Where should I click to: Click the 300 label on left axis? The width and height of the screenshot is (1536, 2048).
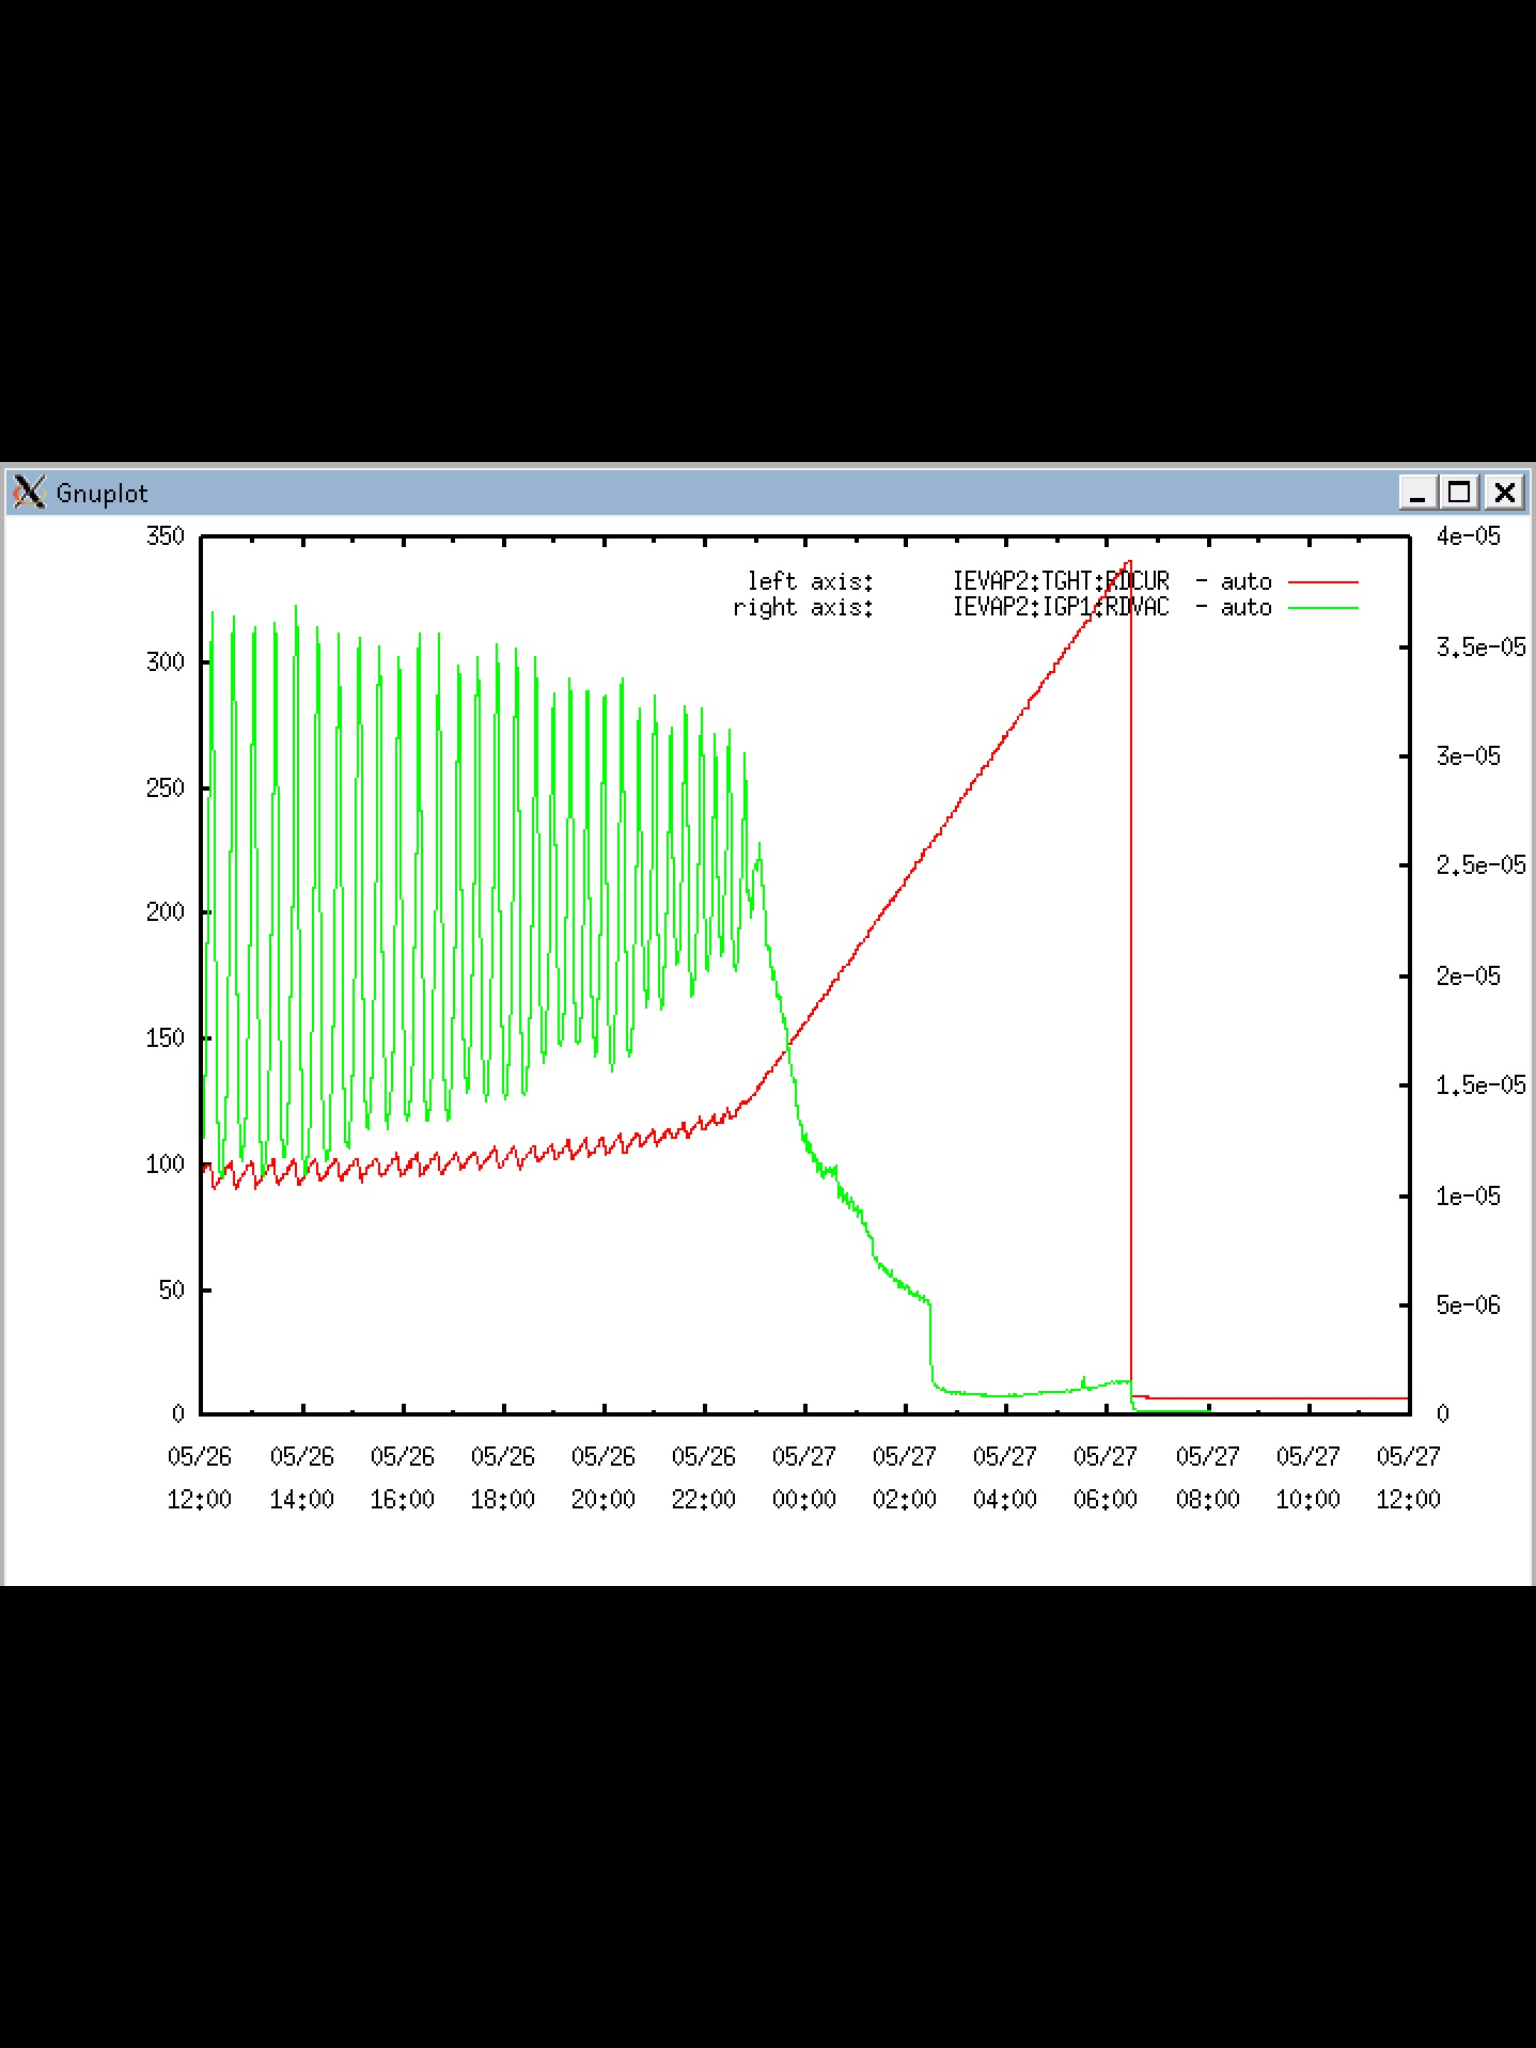point(165,662)
